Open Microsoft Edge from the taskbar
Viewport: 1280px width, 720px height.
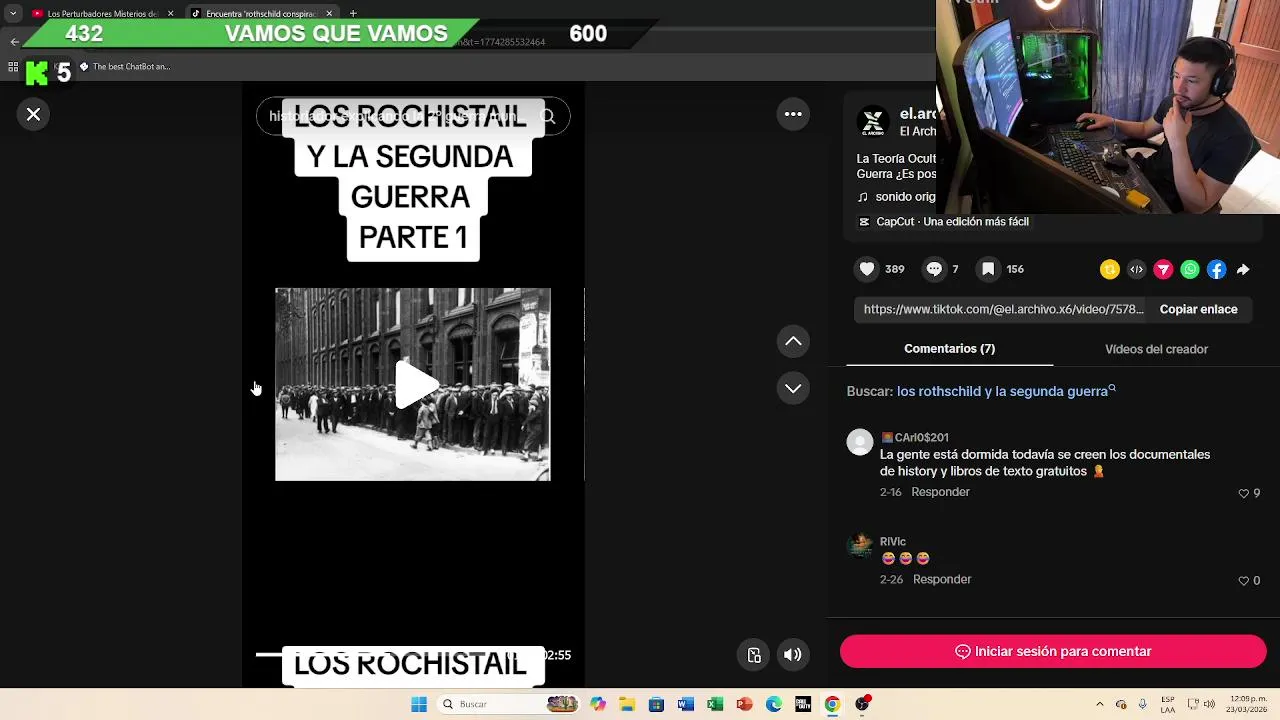(x=774, y=704)
